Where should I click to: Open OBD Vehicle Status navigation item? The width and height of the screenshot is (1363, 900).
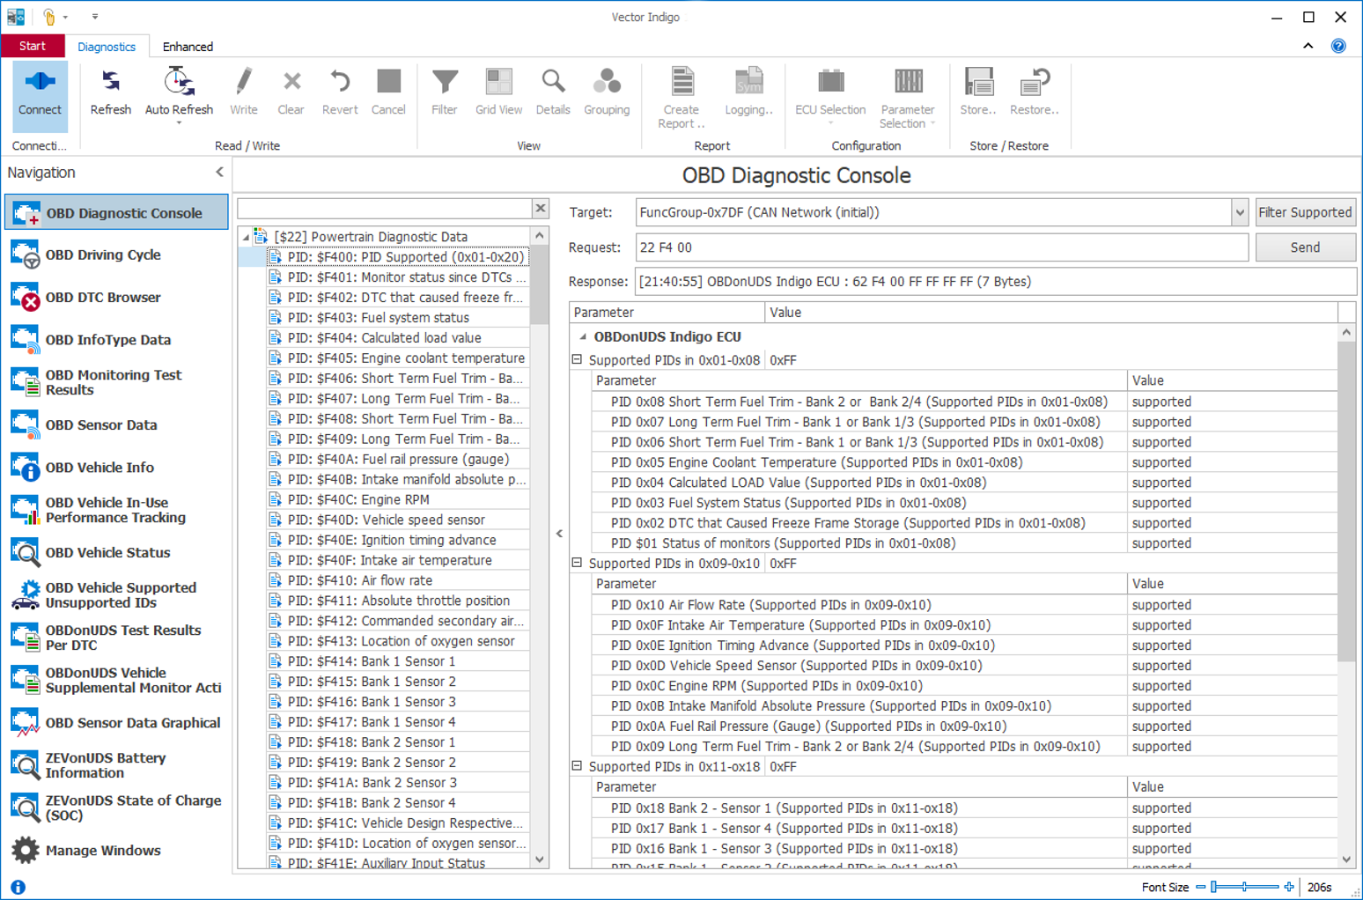click(x=116, y=552)
